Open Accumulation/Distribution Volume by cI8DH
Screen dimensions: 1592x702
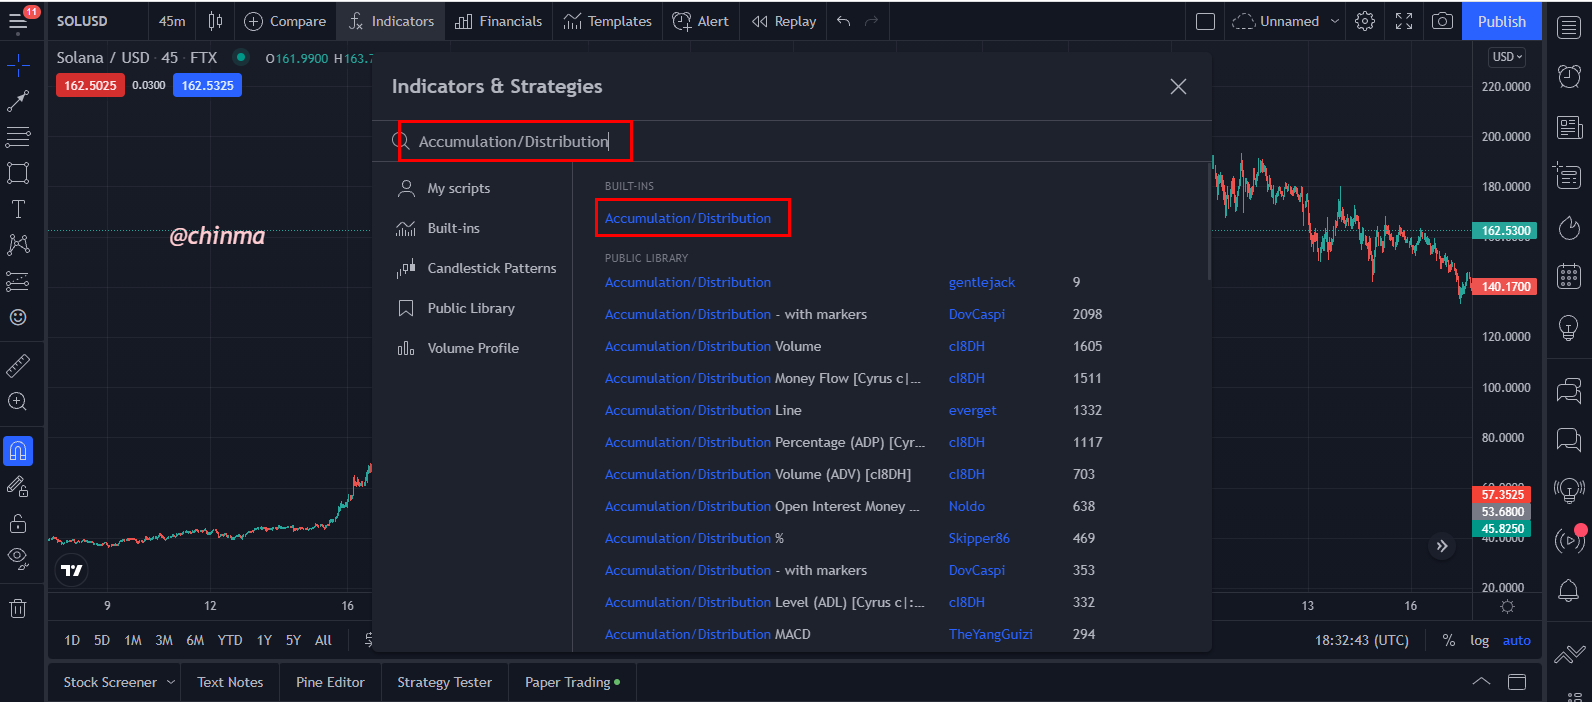(x=713, y=346)
